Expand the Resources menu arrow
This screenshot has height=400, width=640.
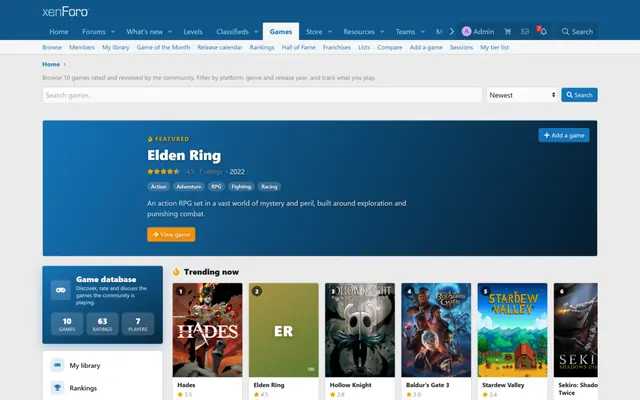(382, 31)
